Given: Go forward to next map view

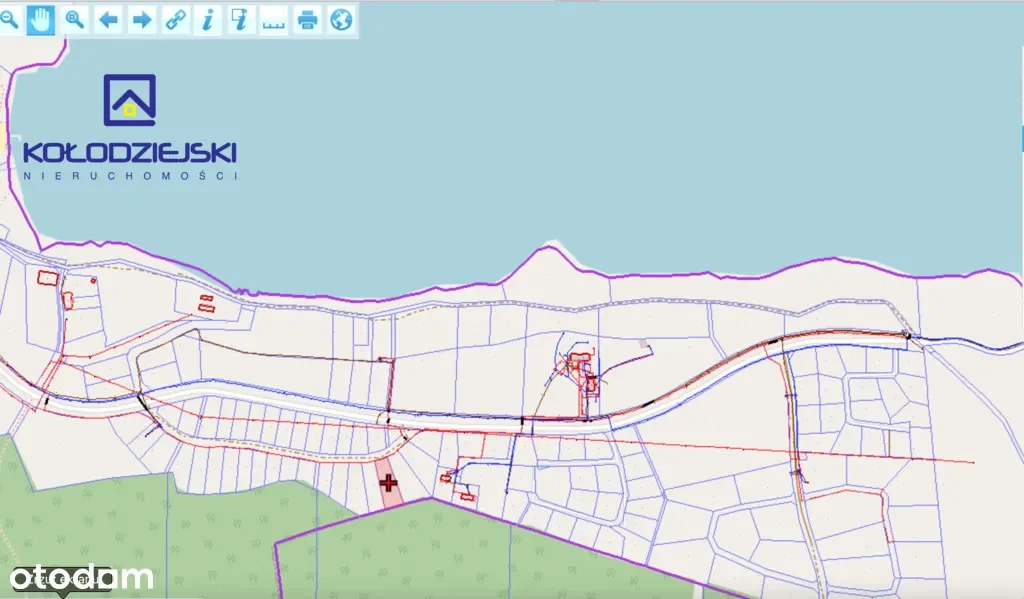Looking at the screenshot, I should pos(142,19).
